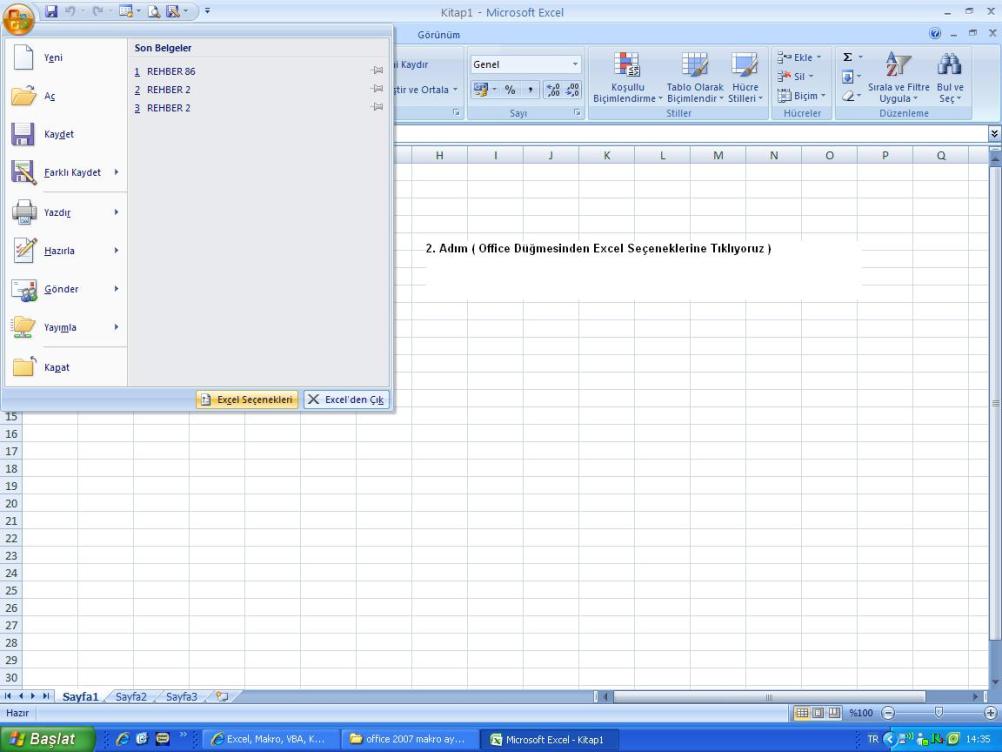The height and width of the screenshot is (752, 1002).
Task: Open the Biçim (Format) cells dropdown
Action: (802, 96)
